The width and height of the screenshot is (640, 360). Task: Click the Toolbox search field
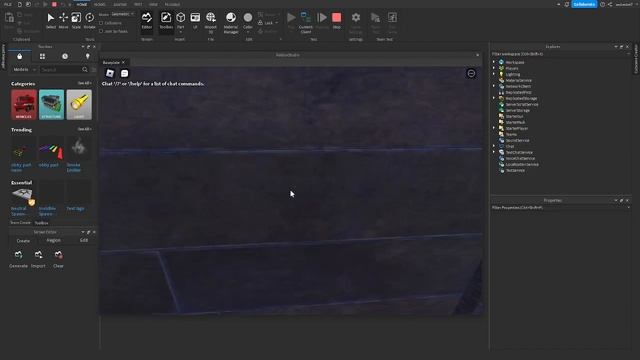(60, 70)
